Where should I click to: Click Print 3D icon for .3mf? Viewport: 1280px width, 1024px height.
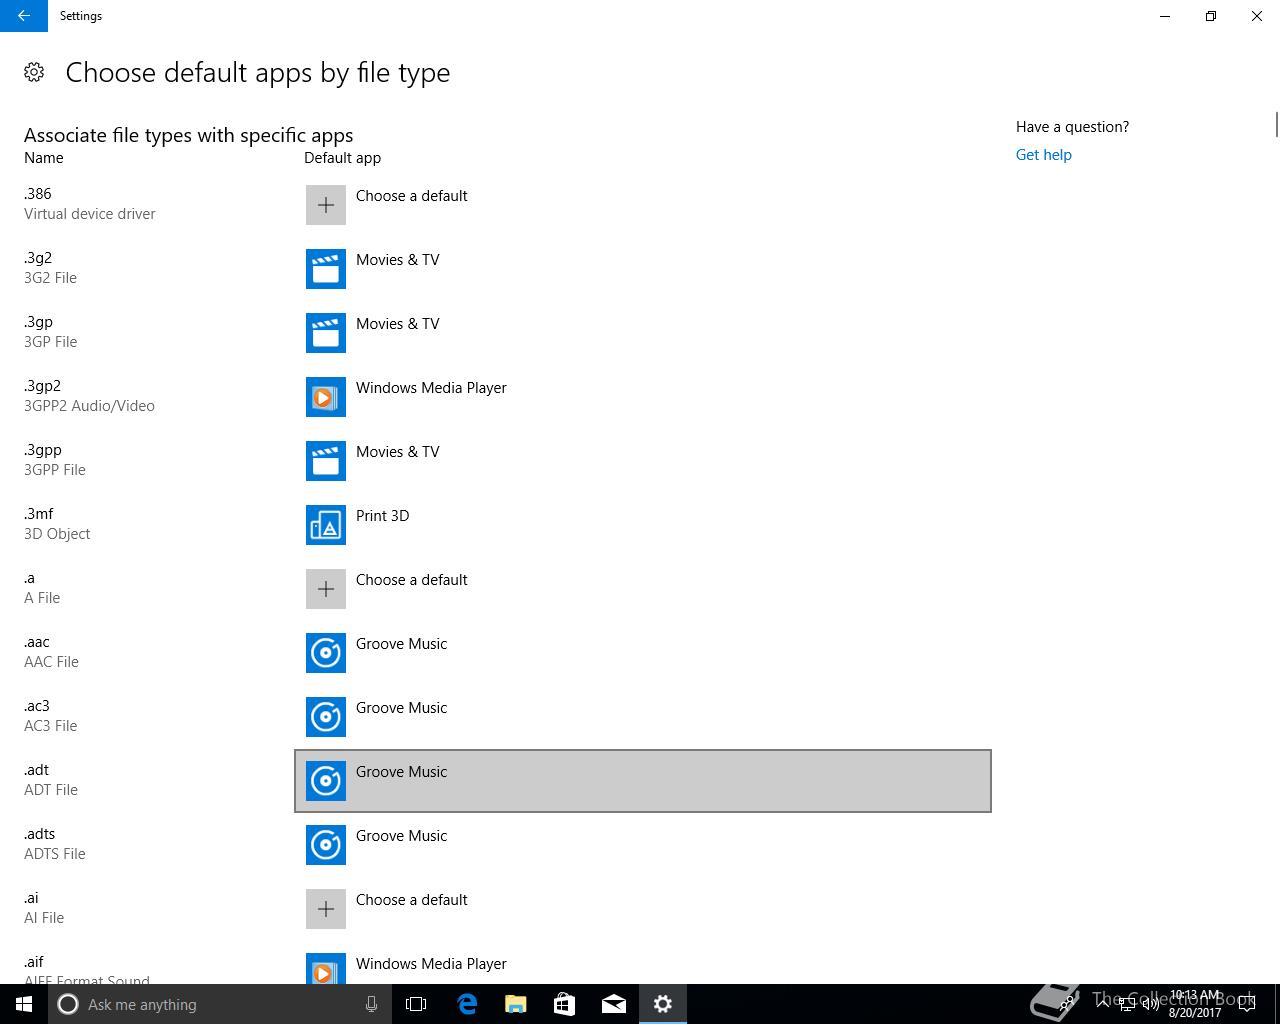[326, 525]
